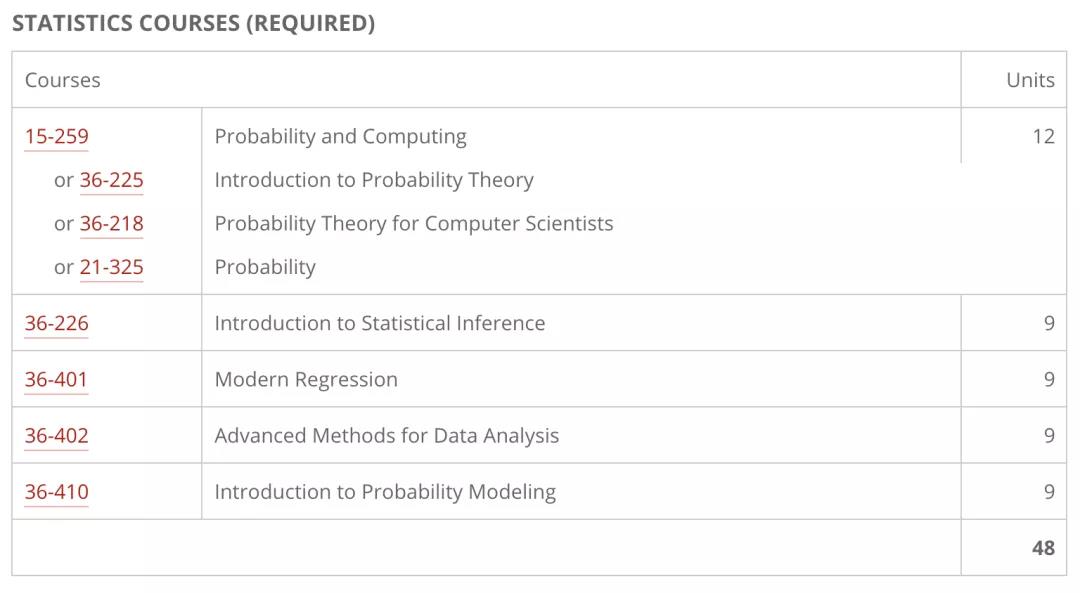Visit the 36-410 course link
Viewport: 1080px width, 593px height.
[x=56, y=492]
